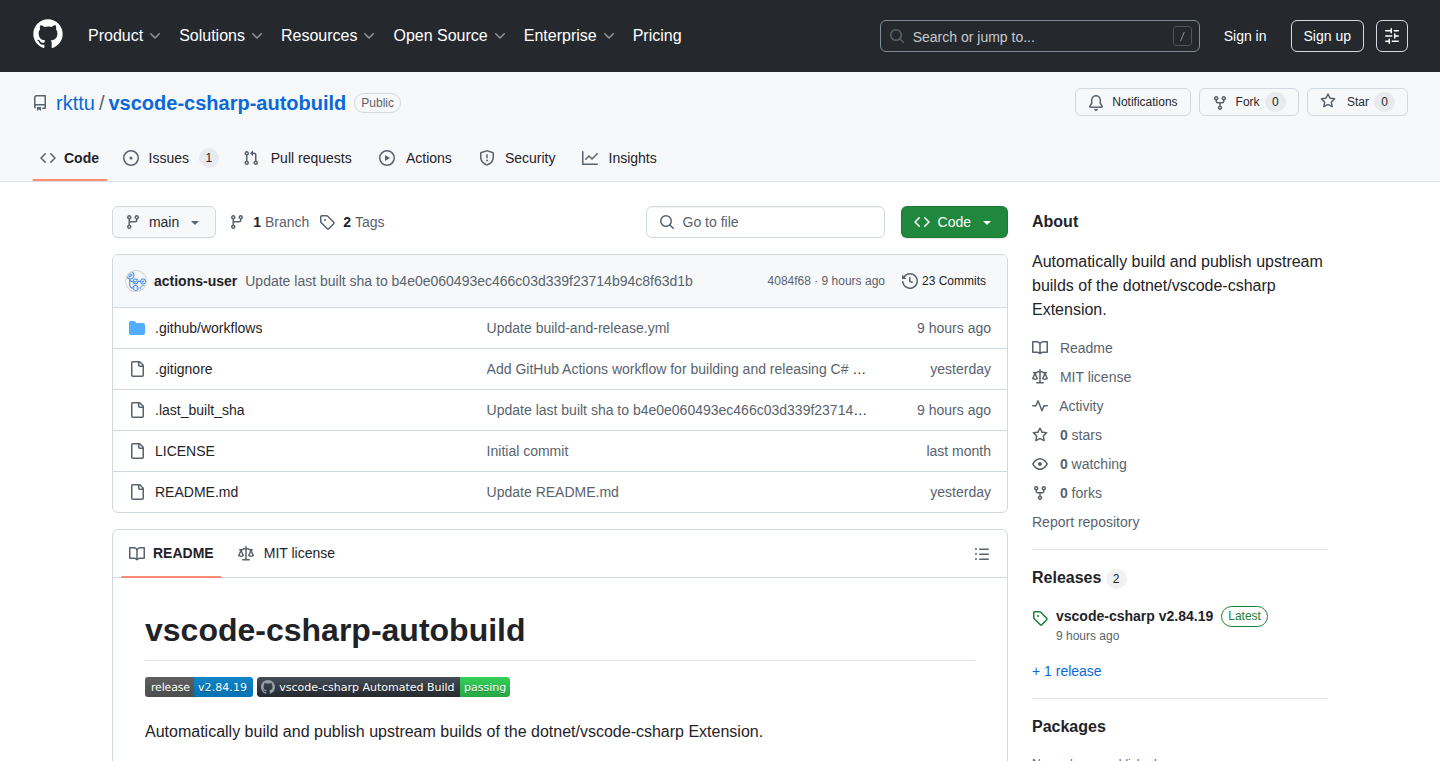
Task: View the 2 Tags link
Action: [352, 222]
